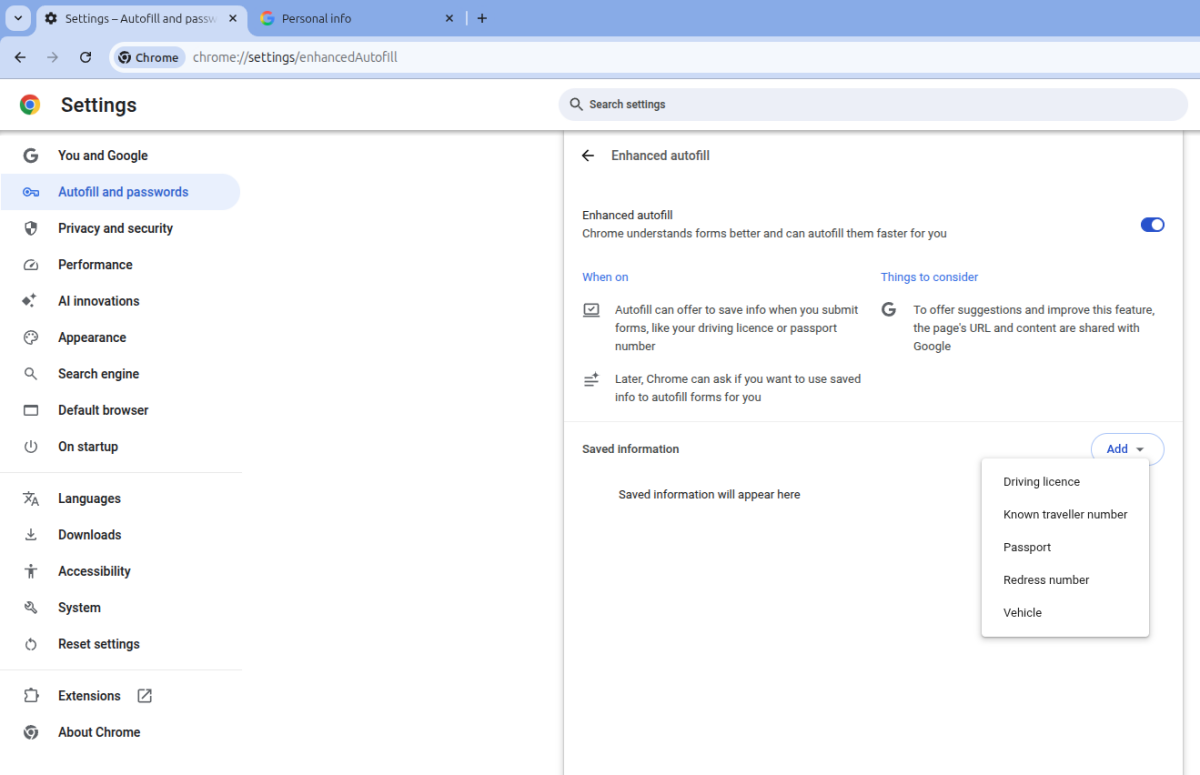
Task: Go to About Chrome page
Action: [x=99, y=733]
